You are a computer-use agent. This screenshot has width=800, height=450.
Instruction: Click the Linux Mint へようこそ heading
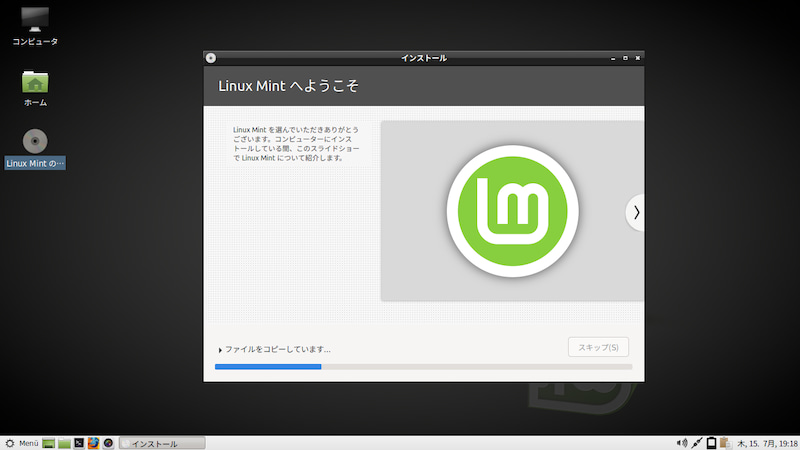point(288,86)
